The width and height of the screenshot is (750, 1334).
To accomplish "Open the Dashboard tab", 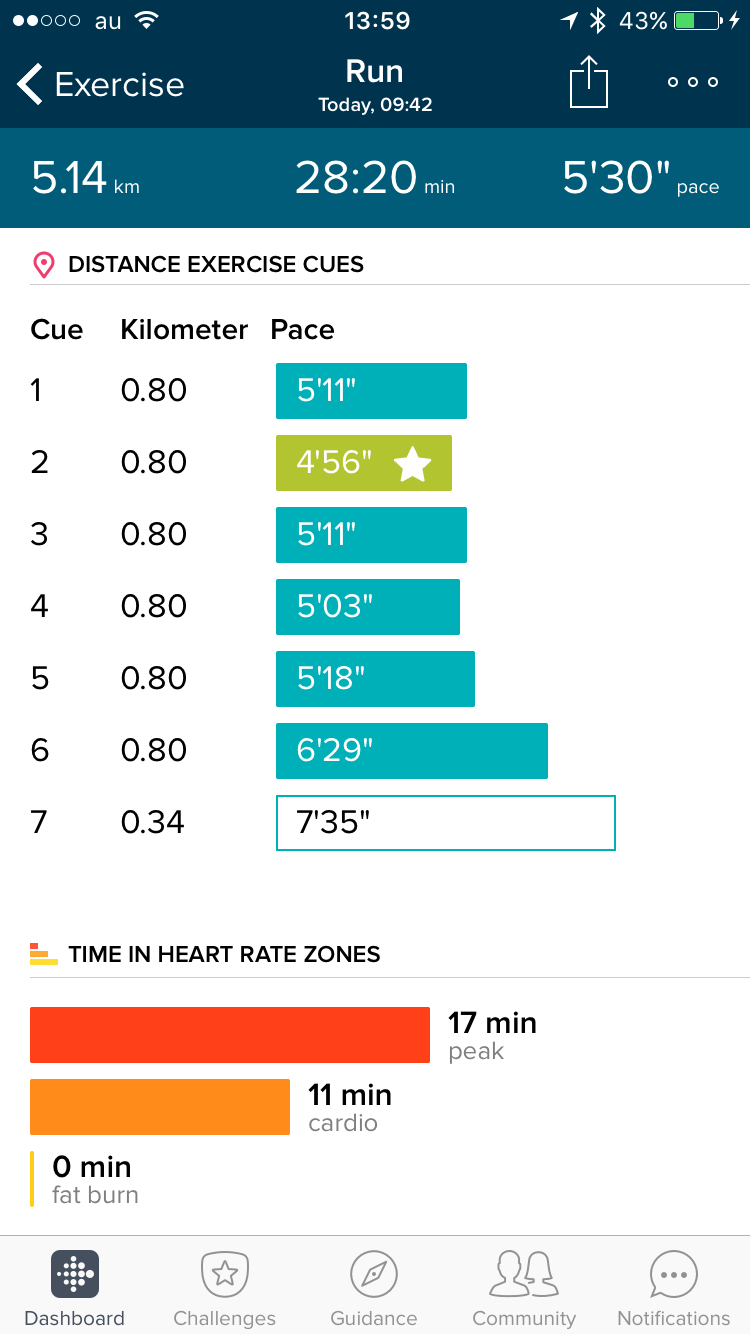I will [x=74, y=1288].
